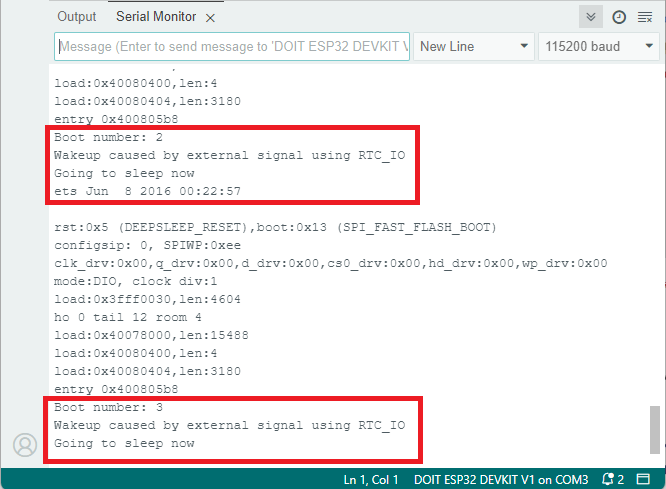666x489 pixels.
Task: Click the serial output vertical scrollbar thumb
Action: [x=655, y=429]
